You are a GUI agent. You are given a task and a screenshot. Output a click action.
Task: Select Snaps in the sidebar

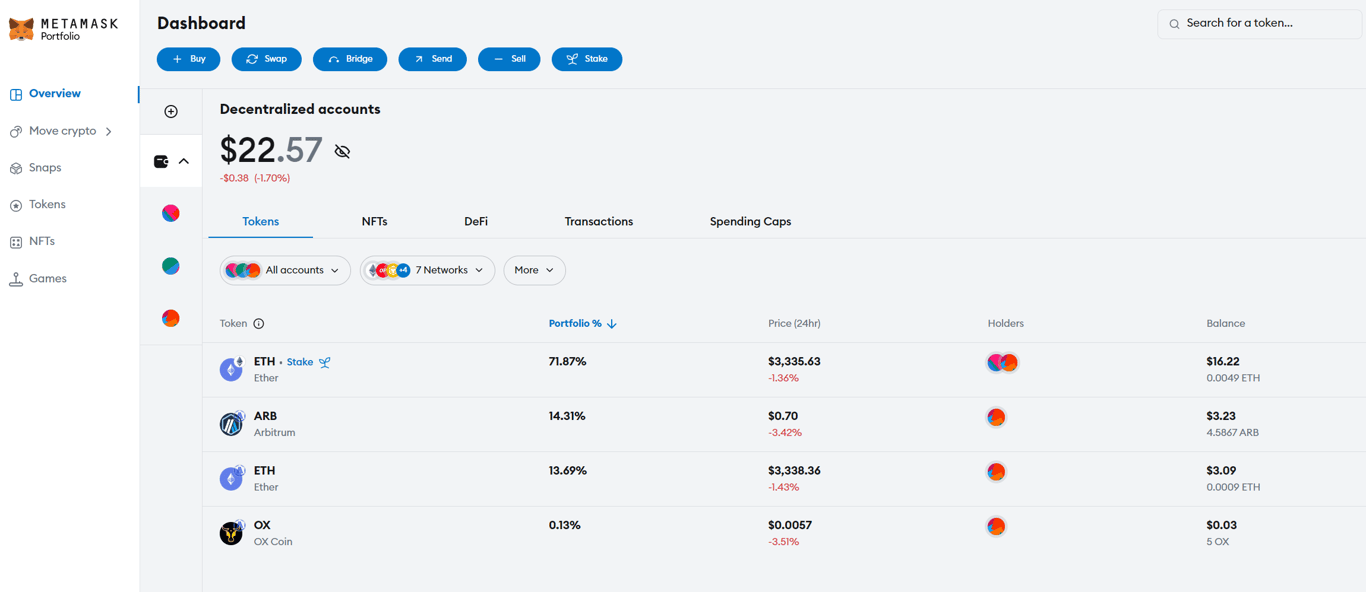click(x=46, y=167)
